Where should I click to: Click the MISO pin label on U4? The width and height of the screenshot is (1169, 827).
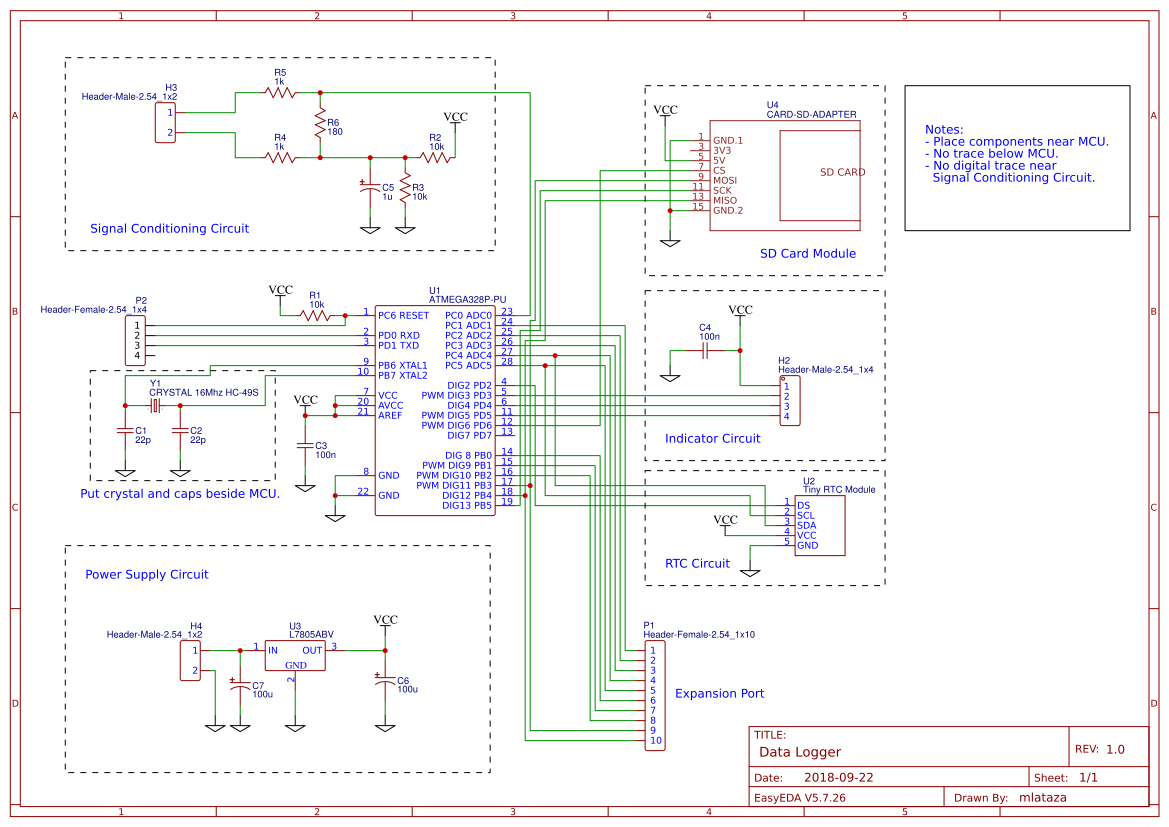[727, 200]
